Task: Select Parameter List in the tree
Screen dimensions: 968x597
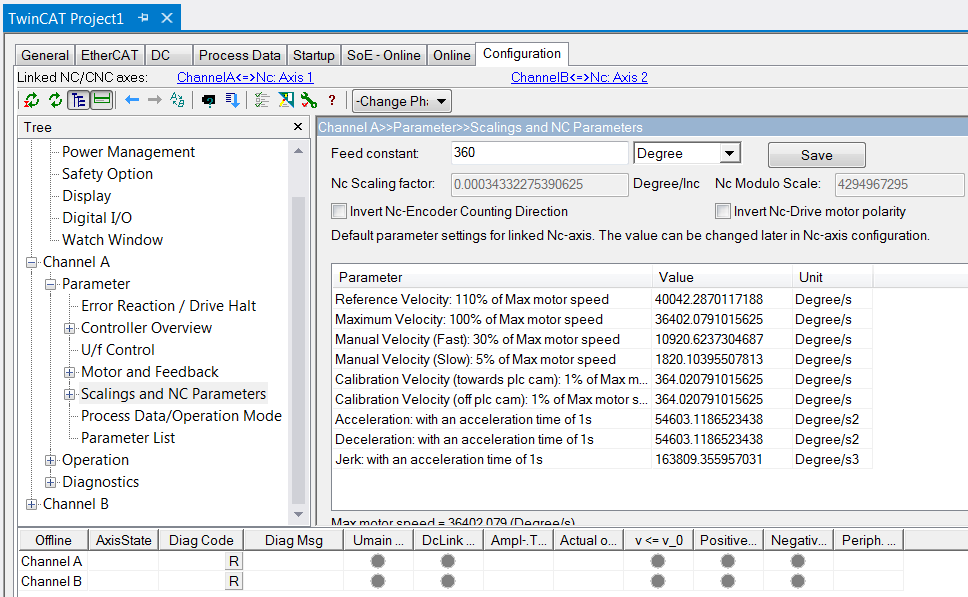Action: pos(128,438)
